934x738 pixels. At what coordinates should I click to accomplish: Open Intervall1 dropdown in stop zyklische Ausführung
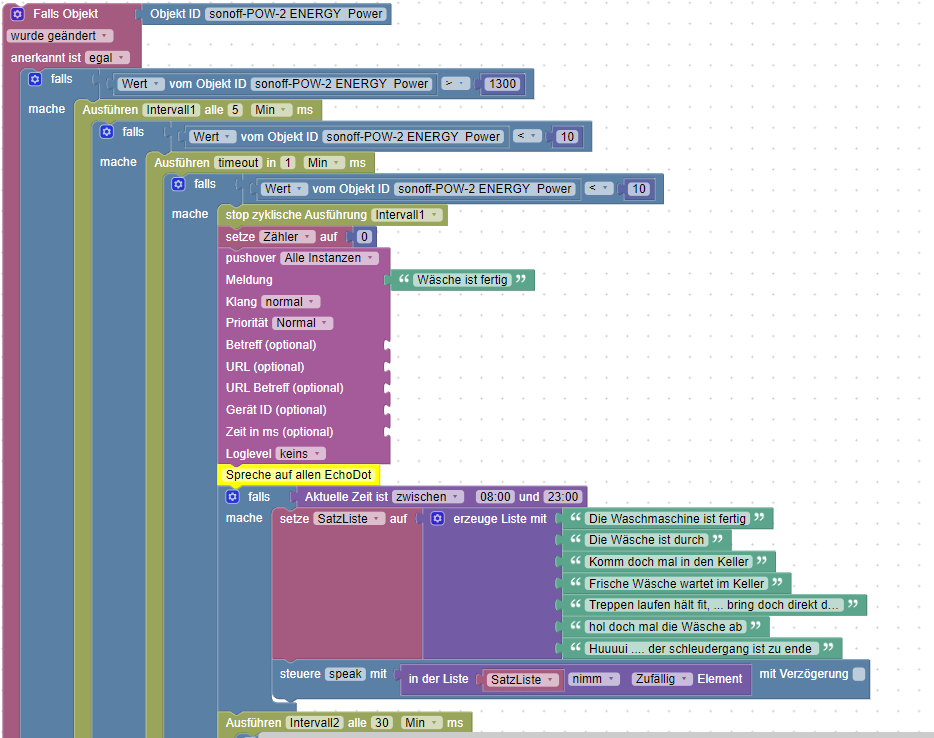click(407, 215)
